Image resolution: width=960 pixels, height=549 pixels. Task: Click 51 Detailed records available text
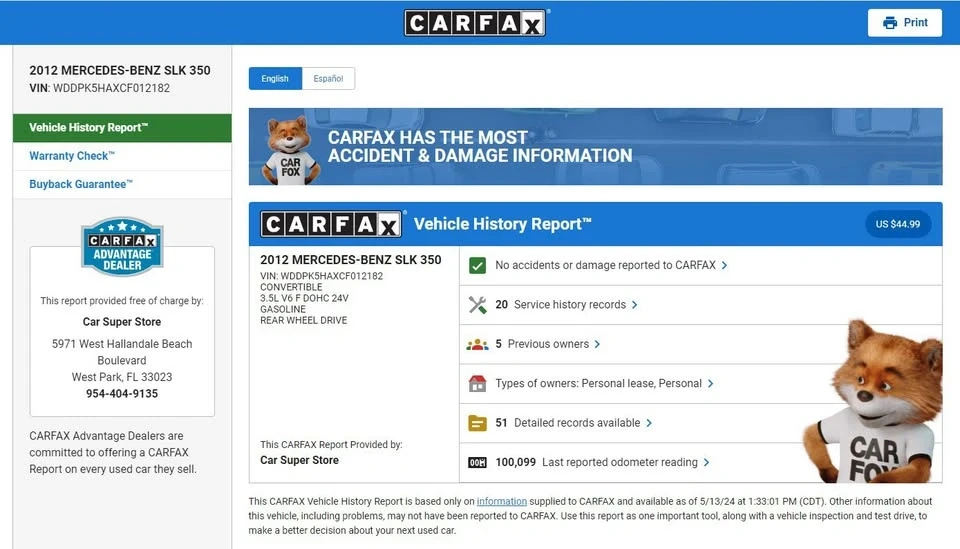tap(568, 423)
